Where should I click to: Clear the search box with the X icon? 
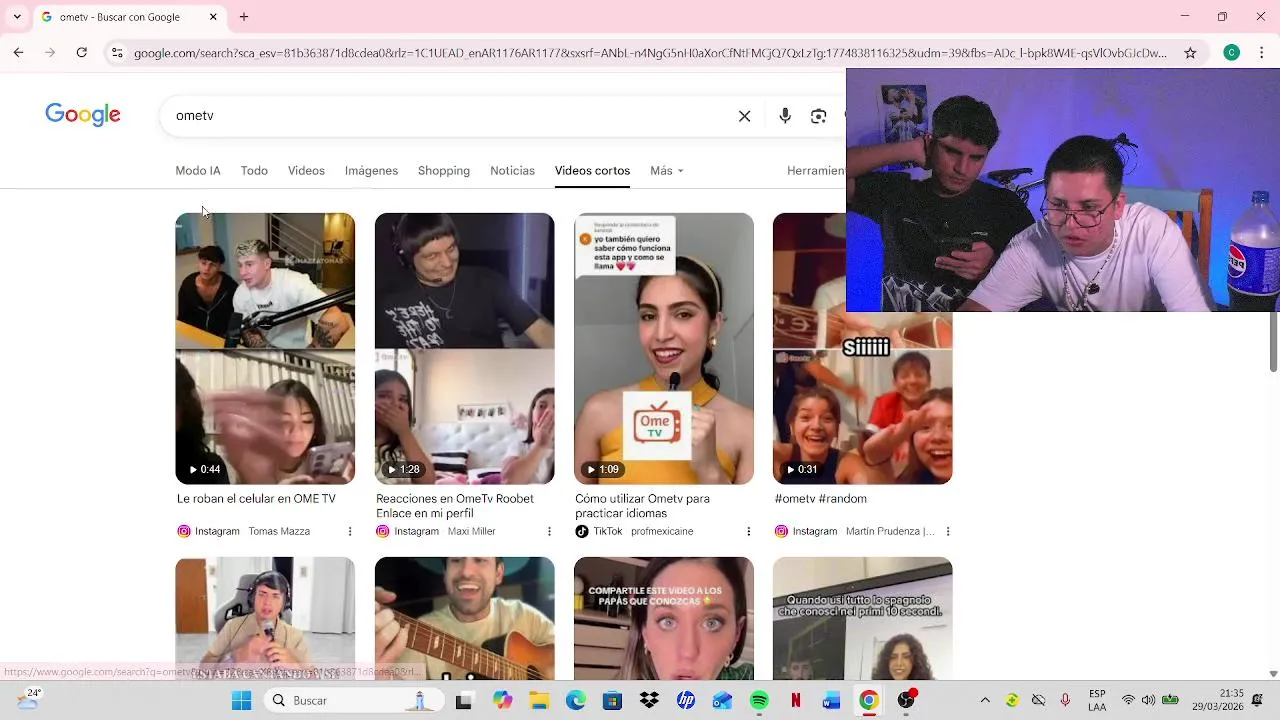coord(744,116)
